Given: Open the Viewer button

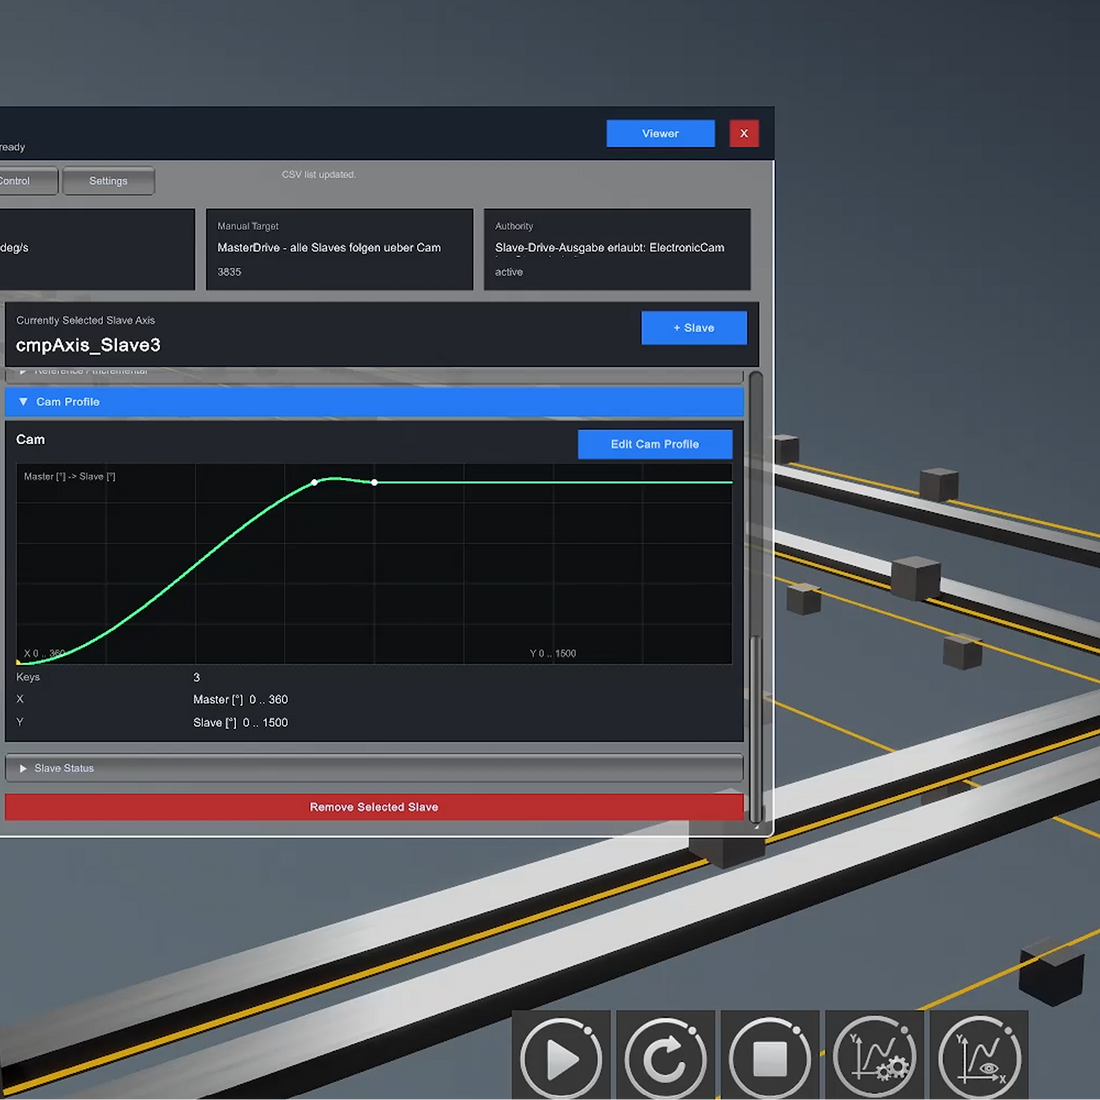Looking at the screenshot, I should coord(660,133).
